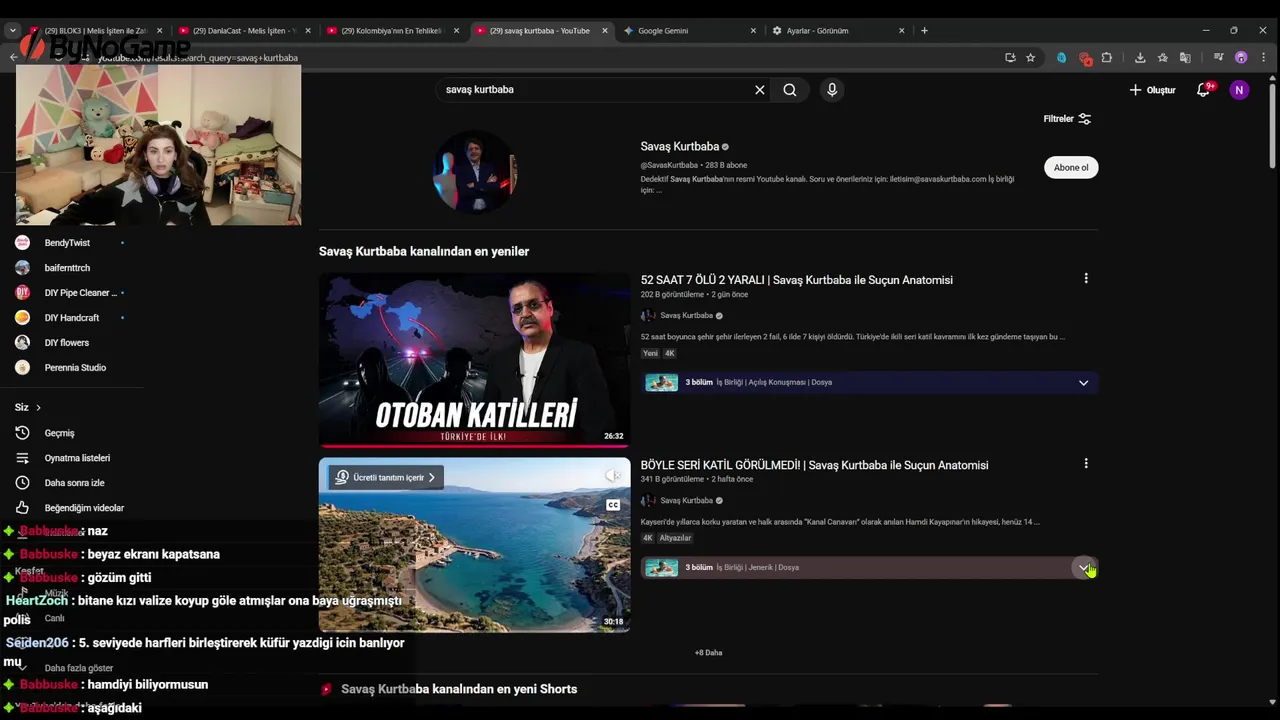Image resolution: width=1280 pixels, height=720 pixels.
Task: Open the bookmarks star list icon
Action: point(1162,58)
